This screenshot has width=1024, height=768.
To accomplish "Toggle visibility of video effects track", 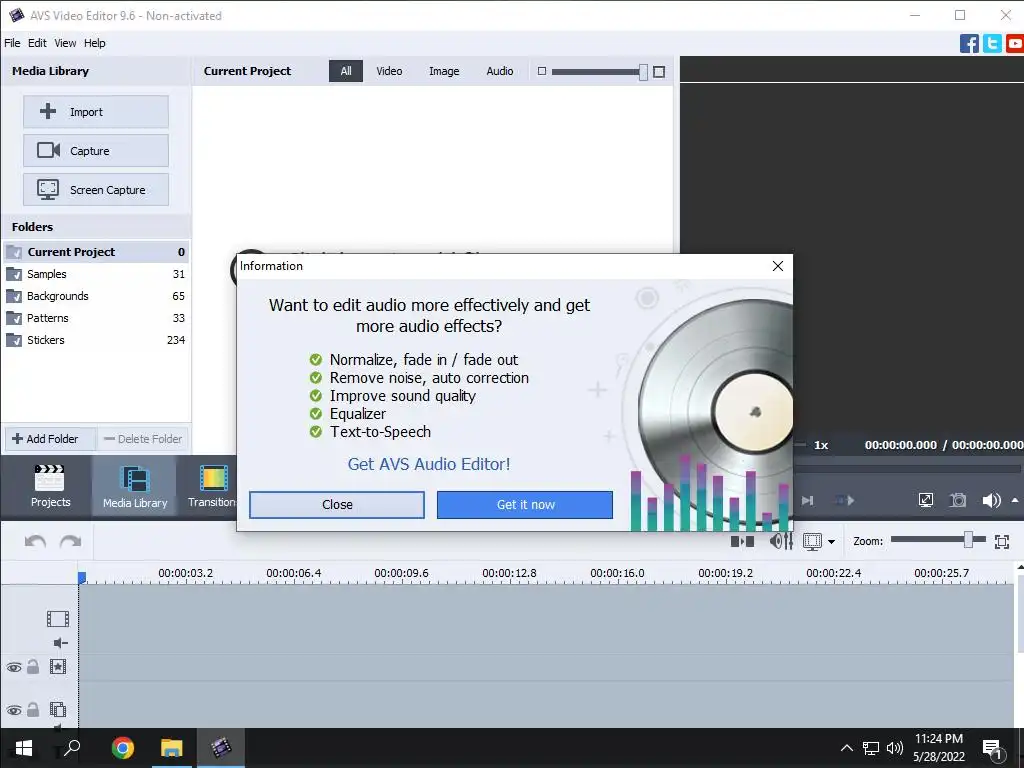I will click(14, 667).
